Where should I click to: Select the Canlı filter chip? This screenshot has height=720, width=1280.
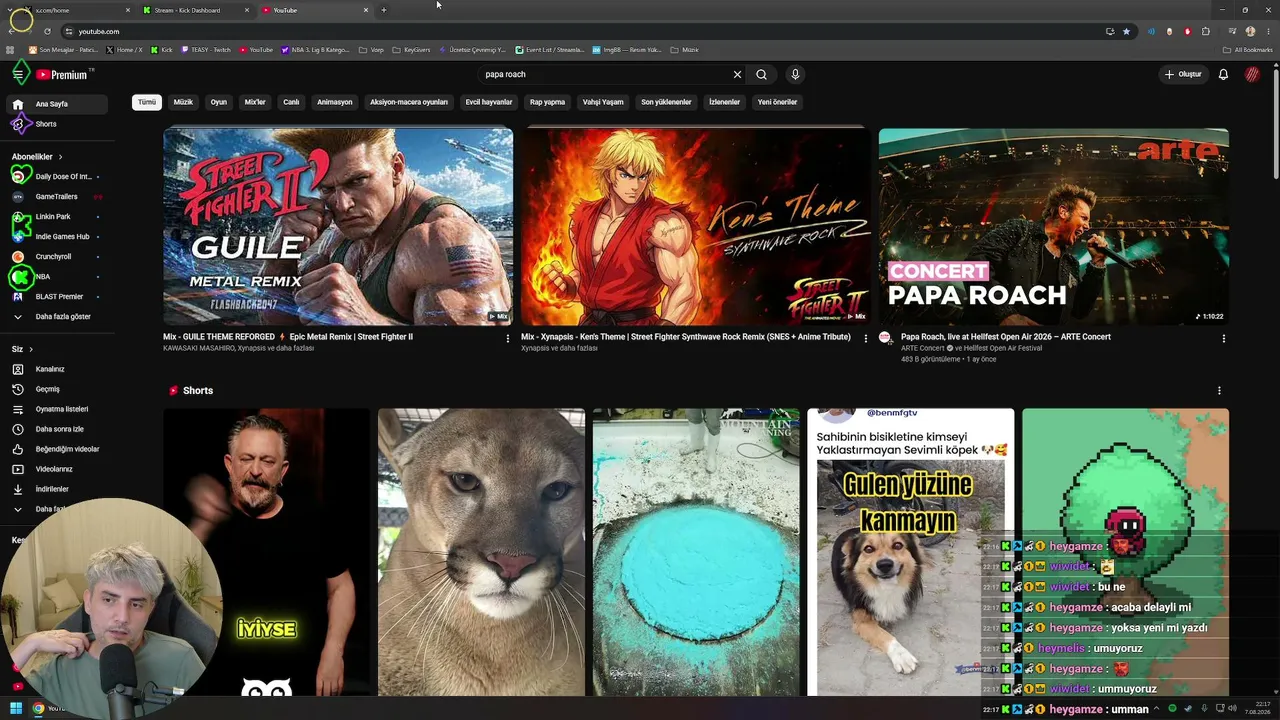[291, 102]
